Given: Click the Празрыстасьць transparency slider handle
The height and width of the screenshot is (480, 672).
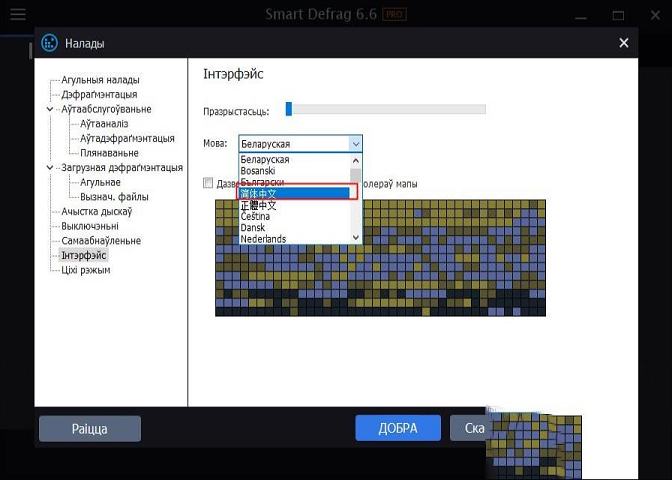Looking at the screenshot, I should (289, 109).
